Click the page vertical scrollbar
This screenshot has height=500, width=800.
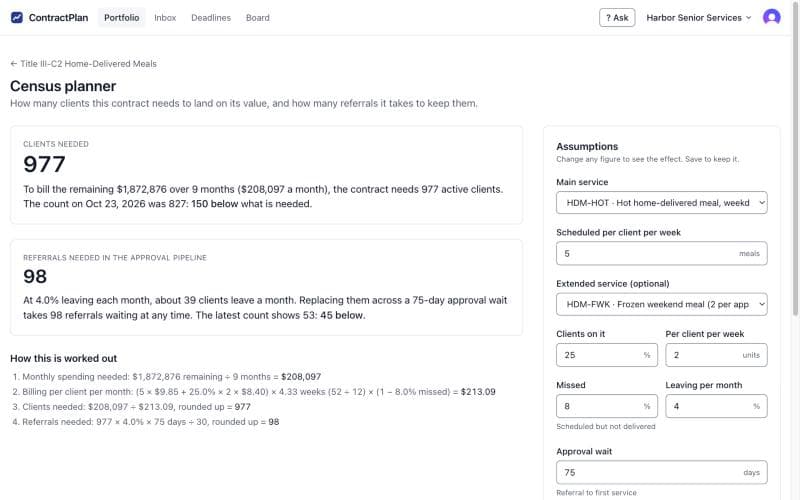coord(796,158)
